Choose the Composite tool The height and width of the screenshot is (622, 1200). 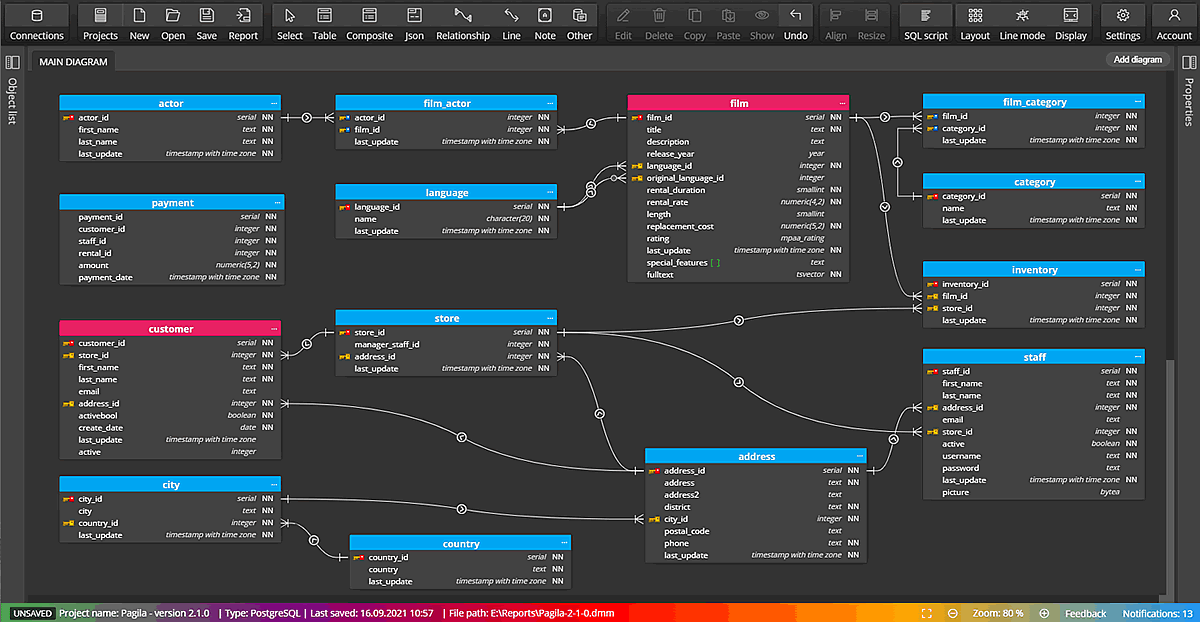coord(369,23)
